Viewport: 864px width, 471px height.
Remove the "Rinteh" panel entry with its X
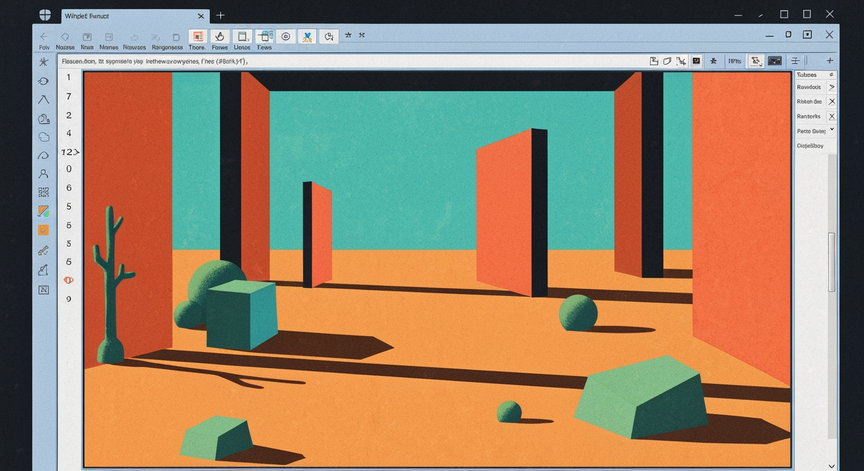pos(832,102)
